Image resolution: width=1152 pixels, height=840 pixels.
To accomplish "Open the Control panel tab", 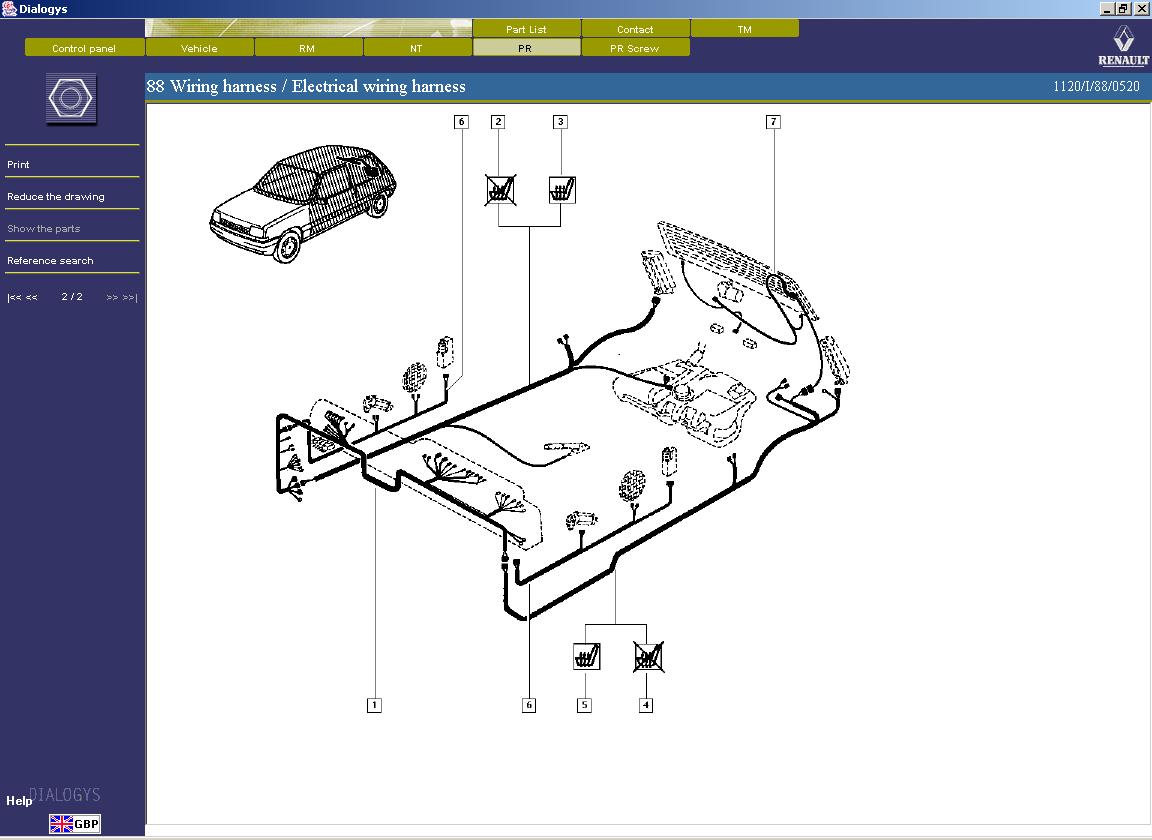I will pyautogui.click(x=84, y=48).
